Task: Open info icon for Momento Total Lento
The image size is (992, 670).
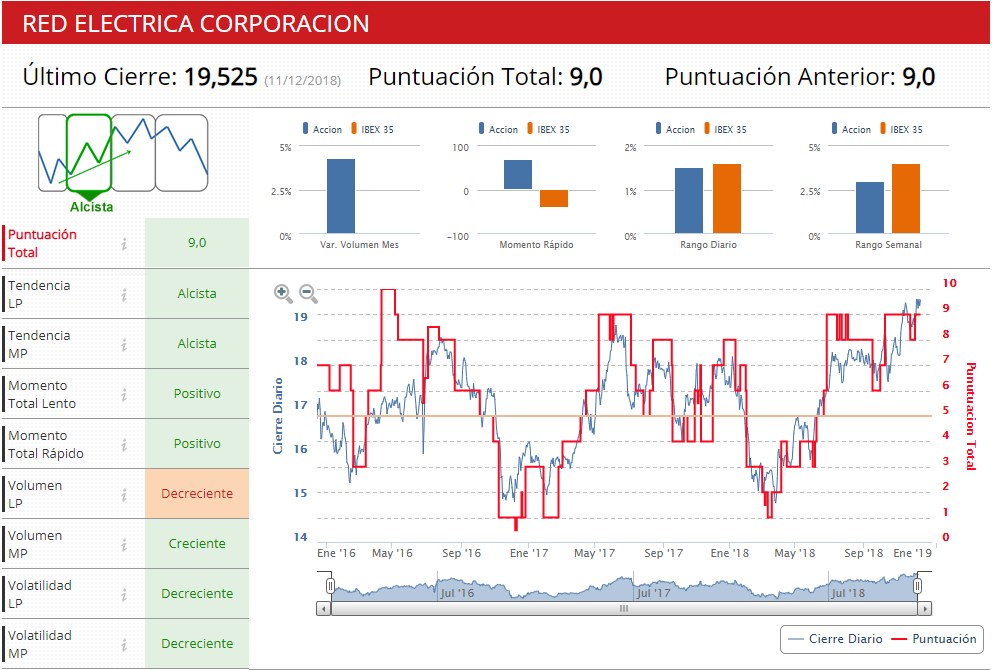Action: [124, 395]
